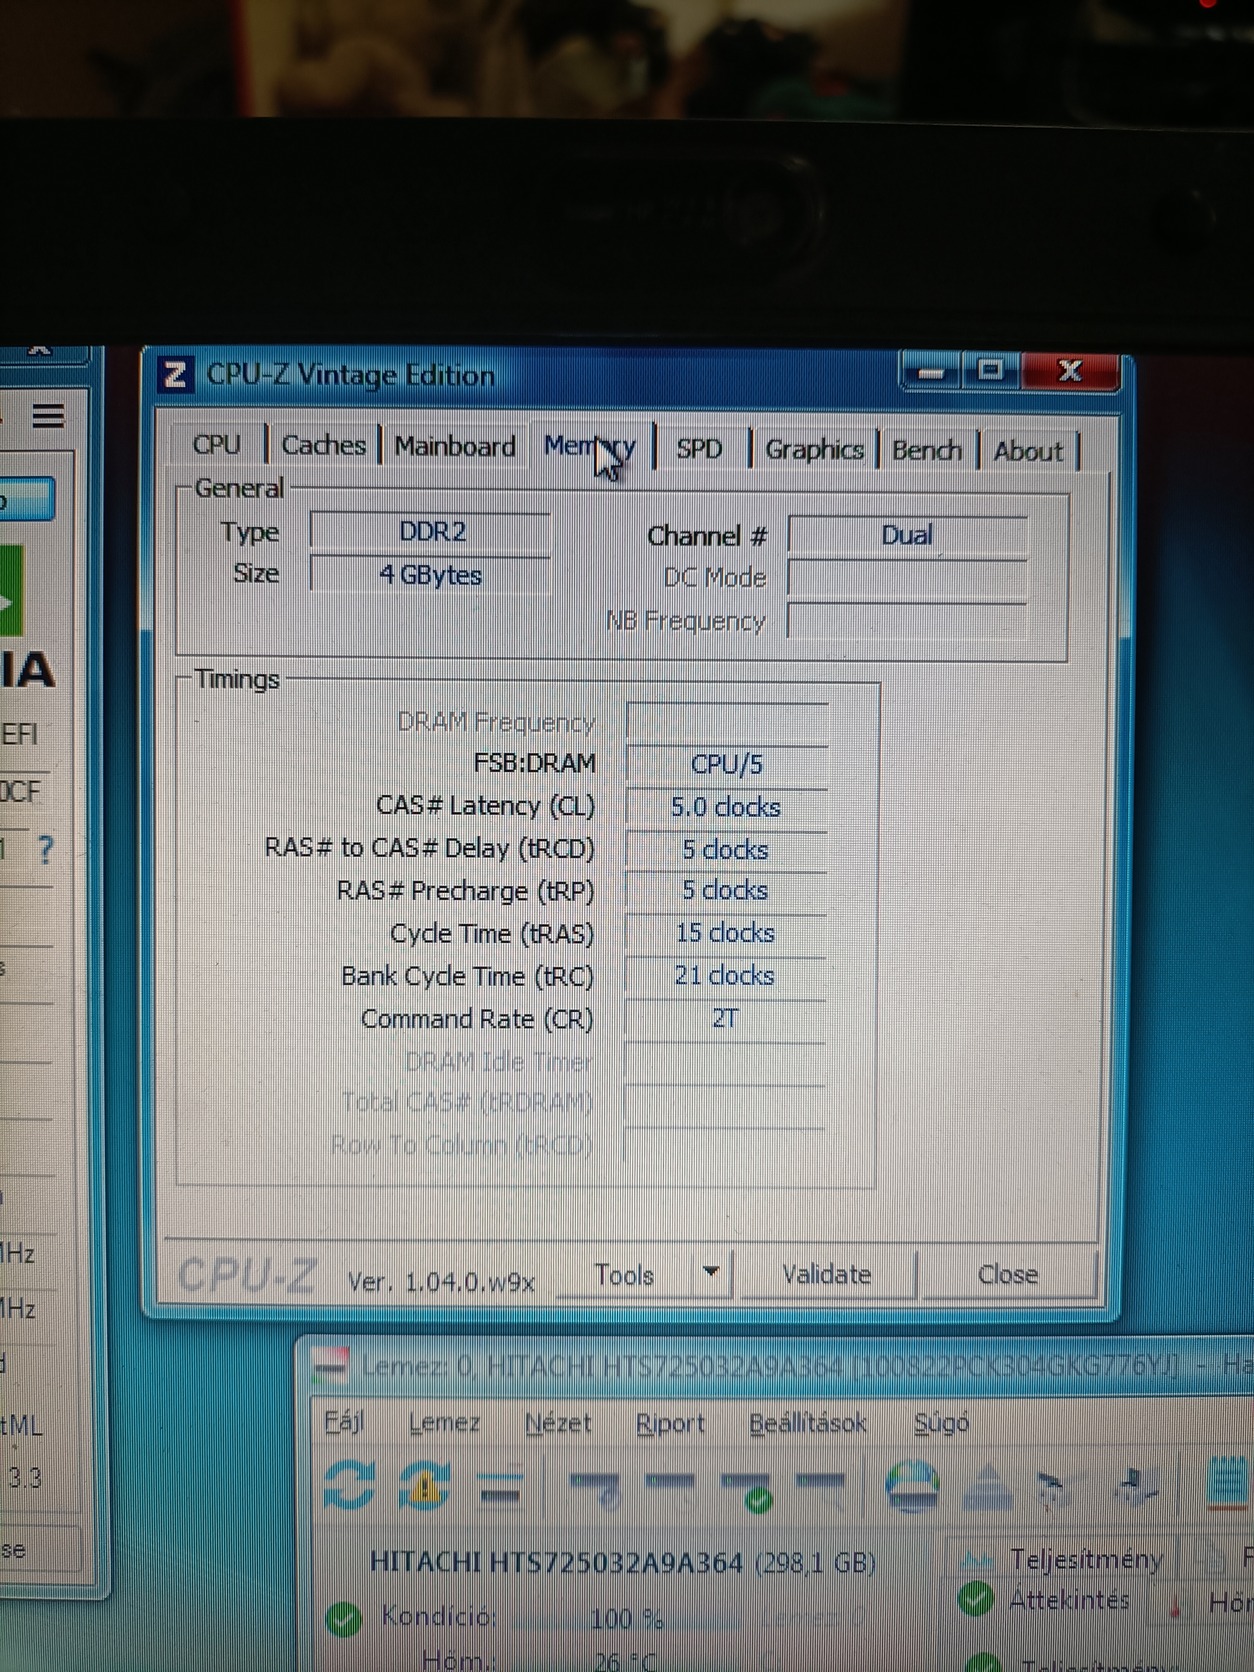Open the Nézet menu
The height and width of the screenshot is (1672, 1254).
click(558, 1423)
